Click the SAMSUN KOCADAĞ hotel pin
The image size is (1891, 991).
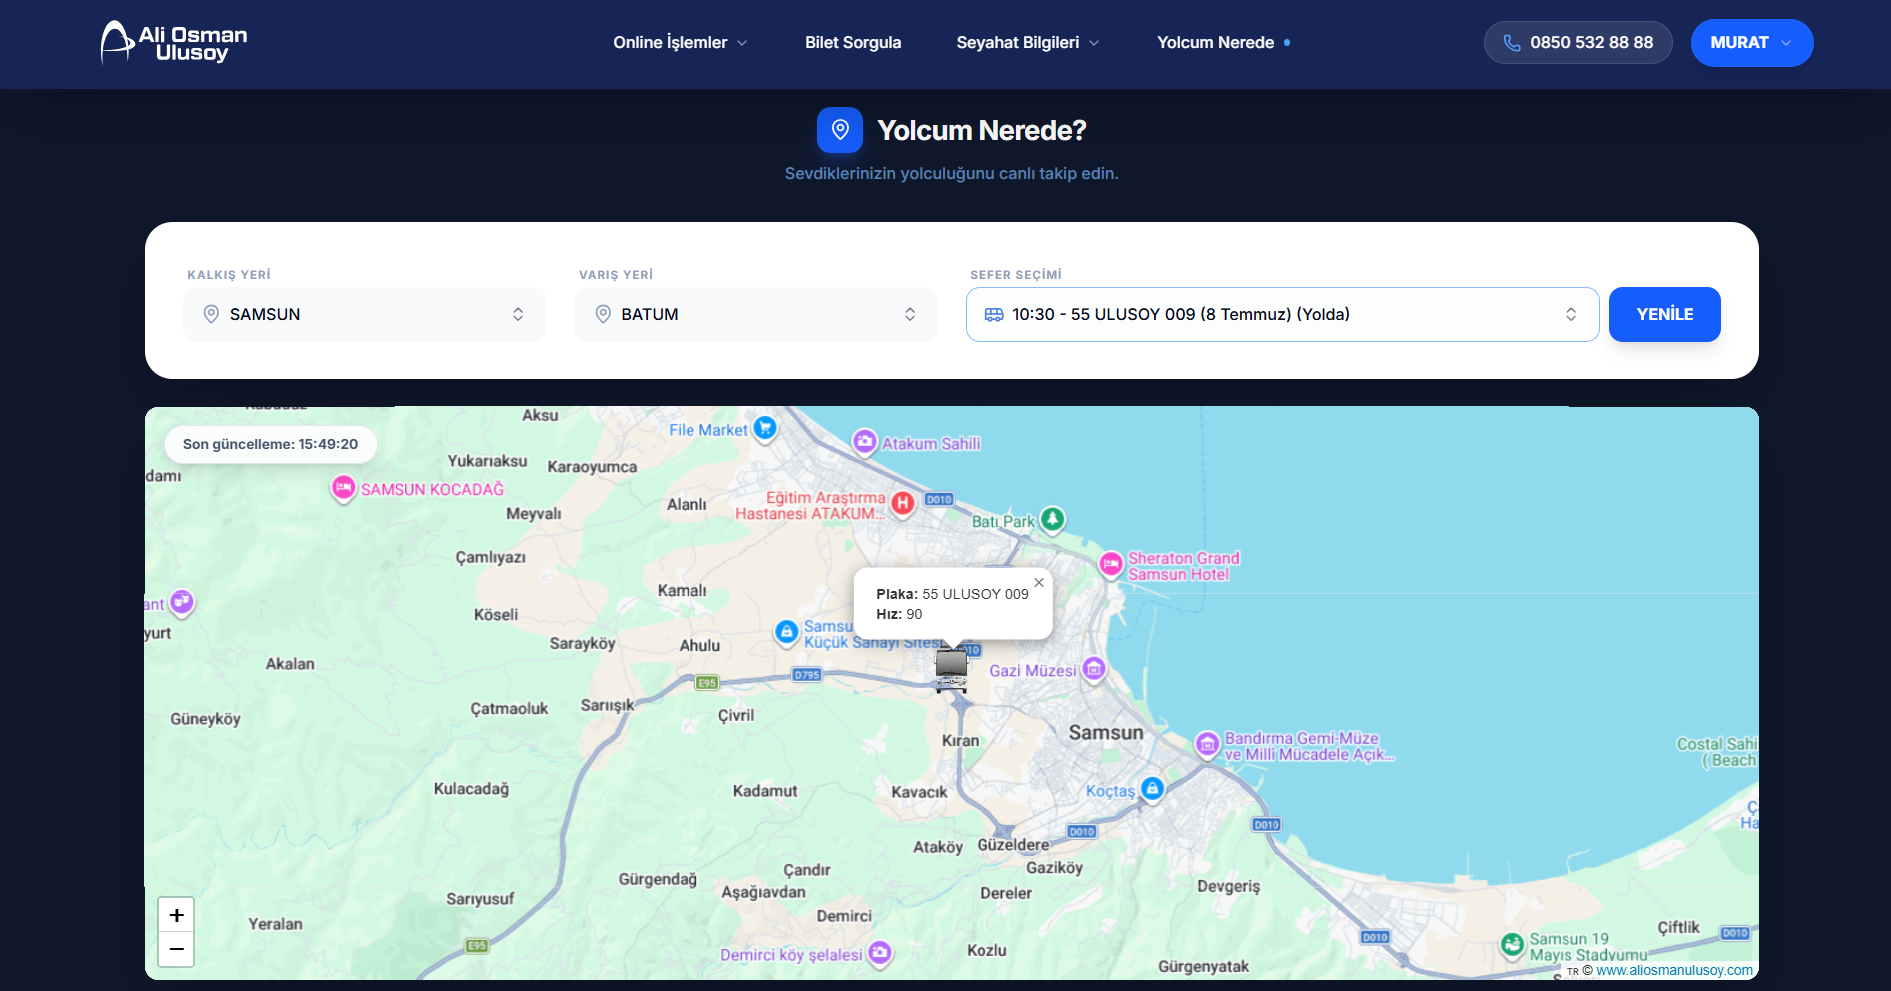point(343,487)
